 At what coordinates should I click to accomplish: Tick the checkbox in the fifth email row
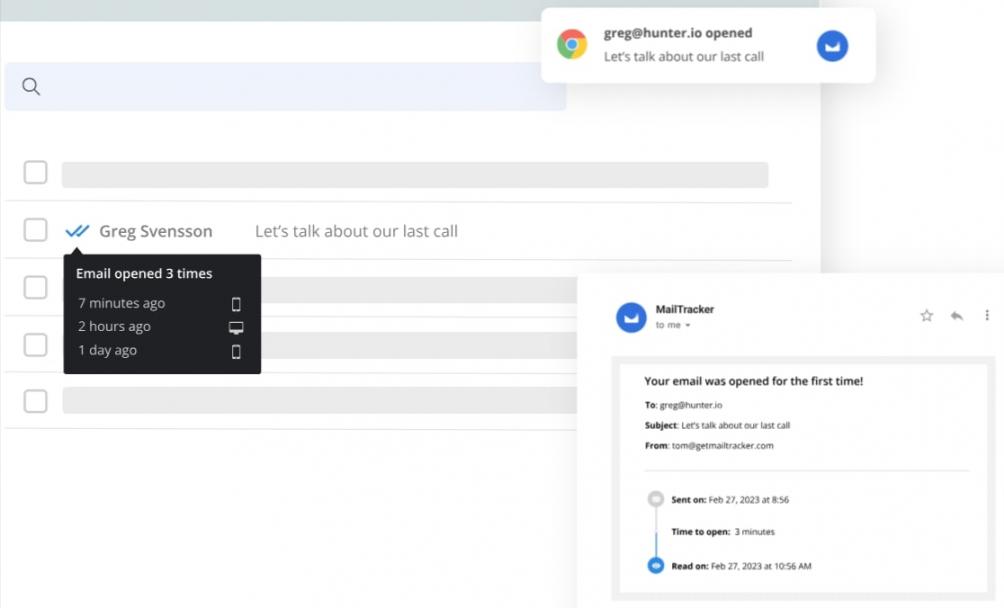coord(35,401)
